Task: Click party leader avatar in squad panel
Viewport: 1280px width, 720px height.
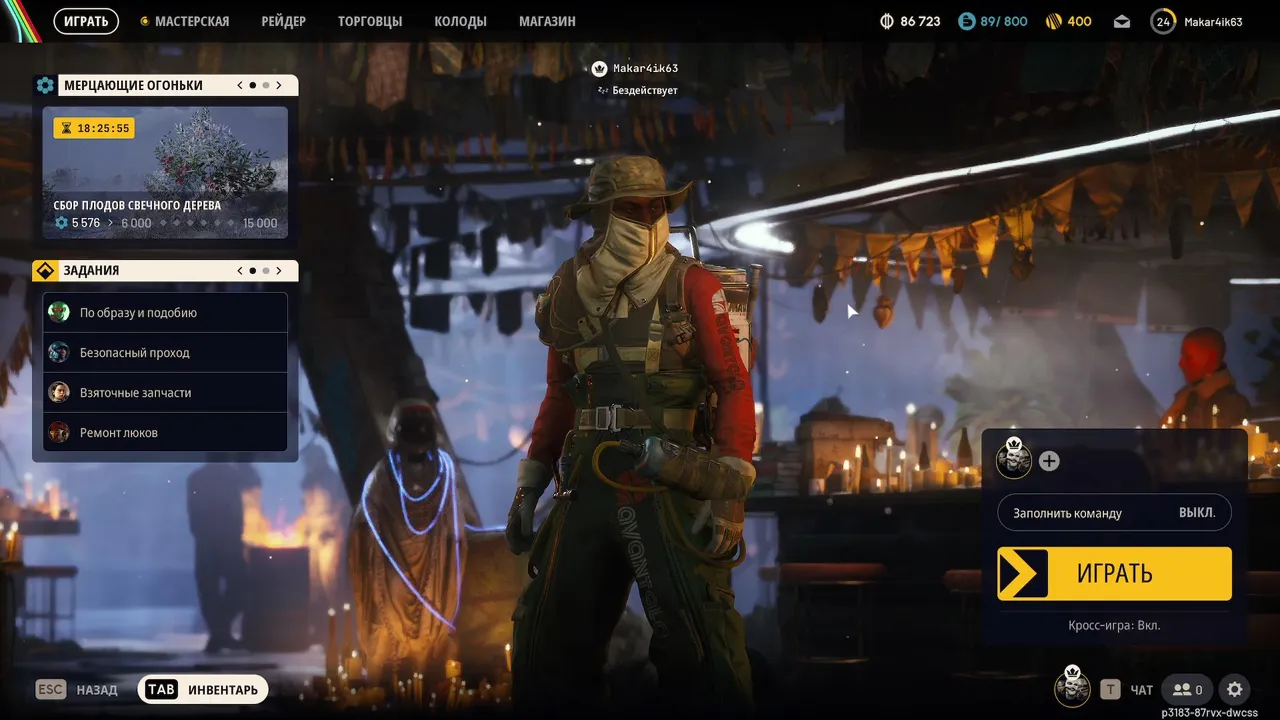Action: pos(1013,459)
